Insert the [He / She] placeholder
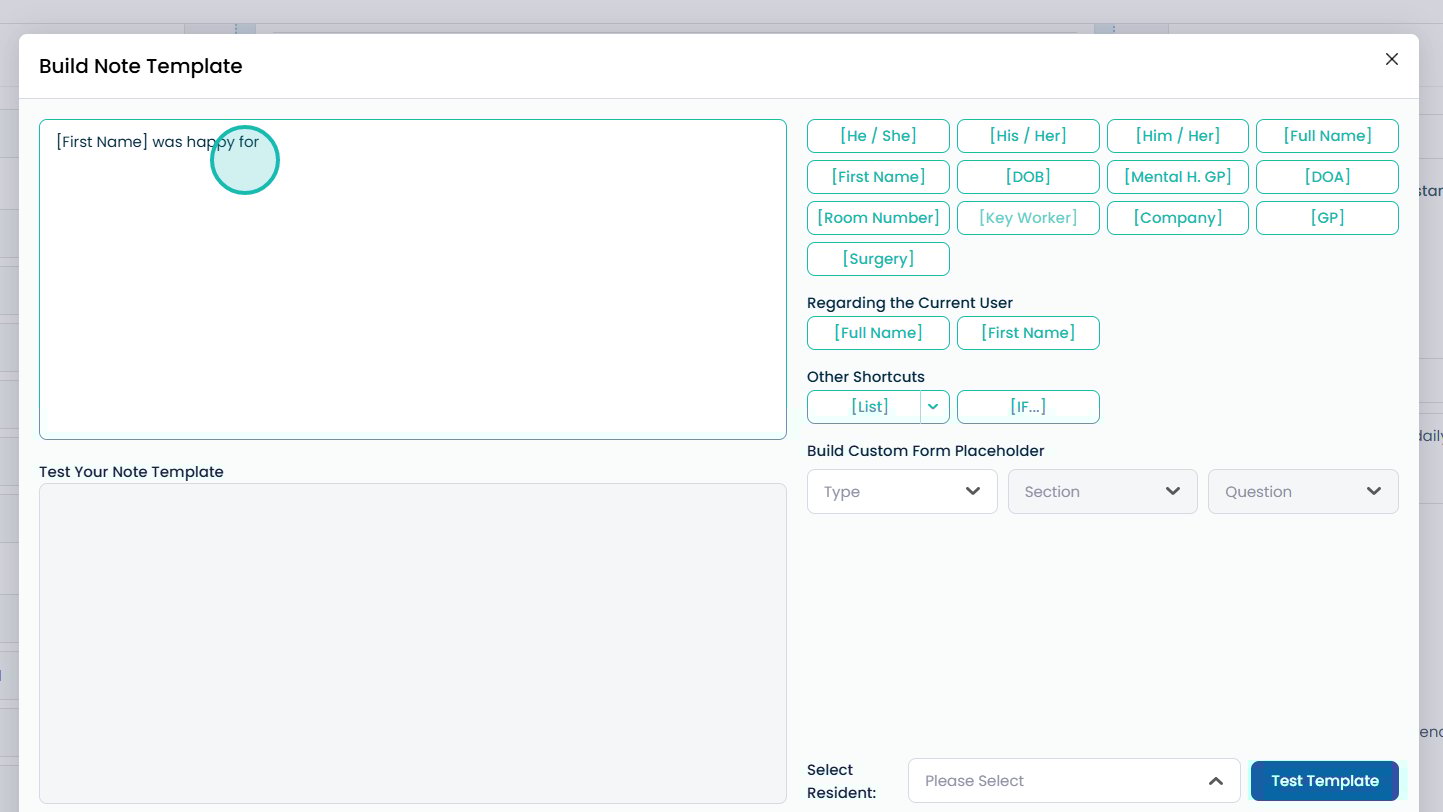The height and width of the screenshot is (812, 1443). click(x=878, y=136)
